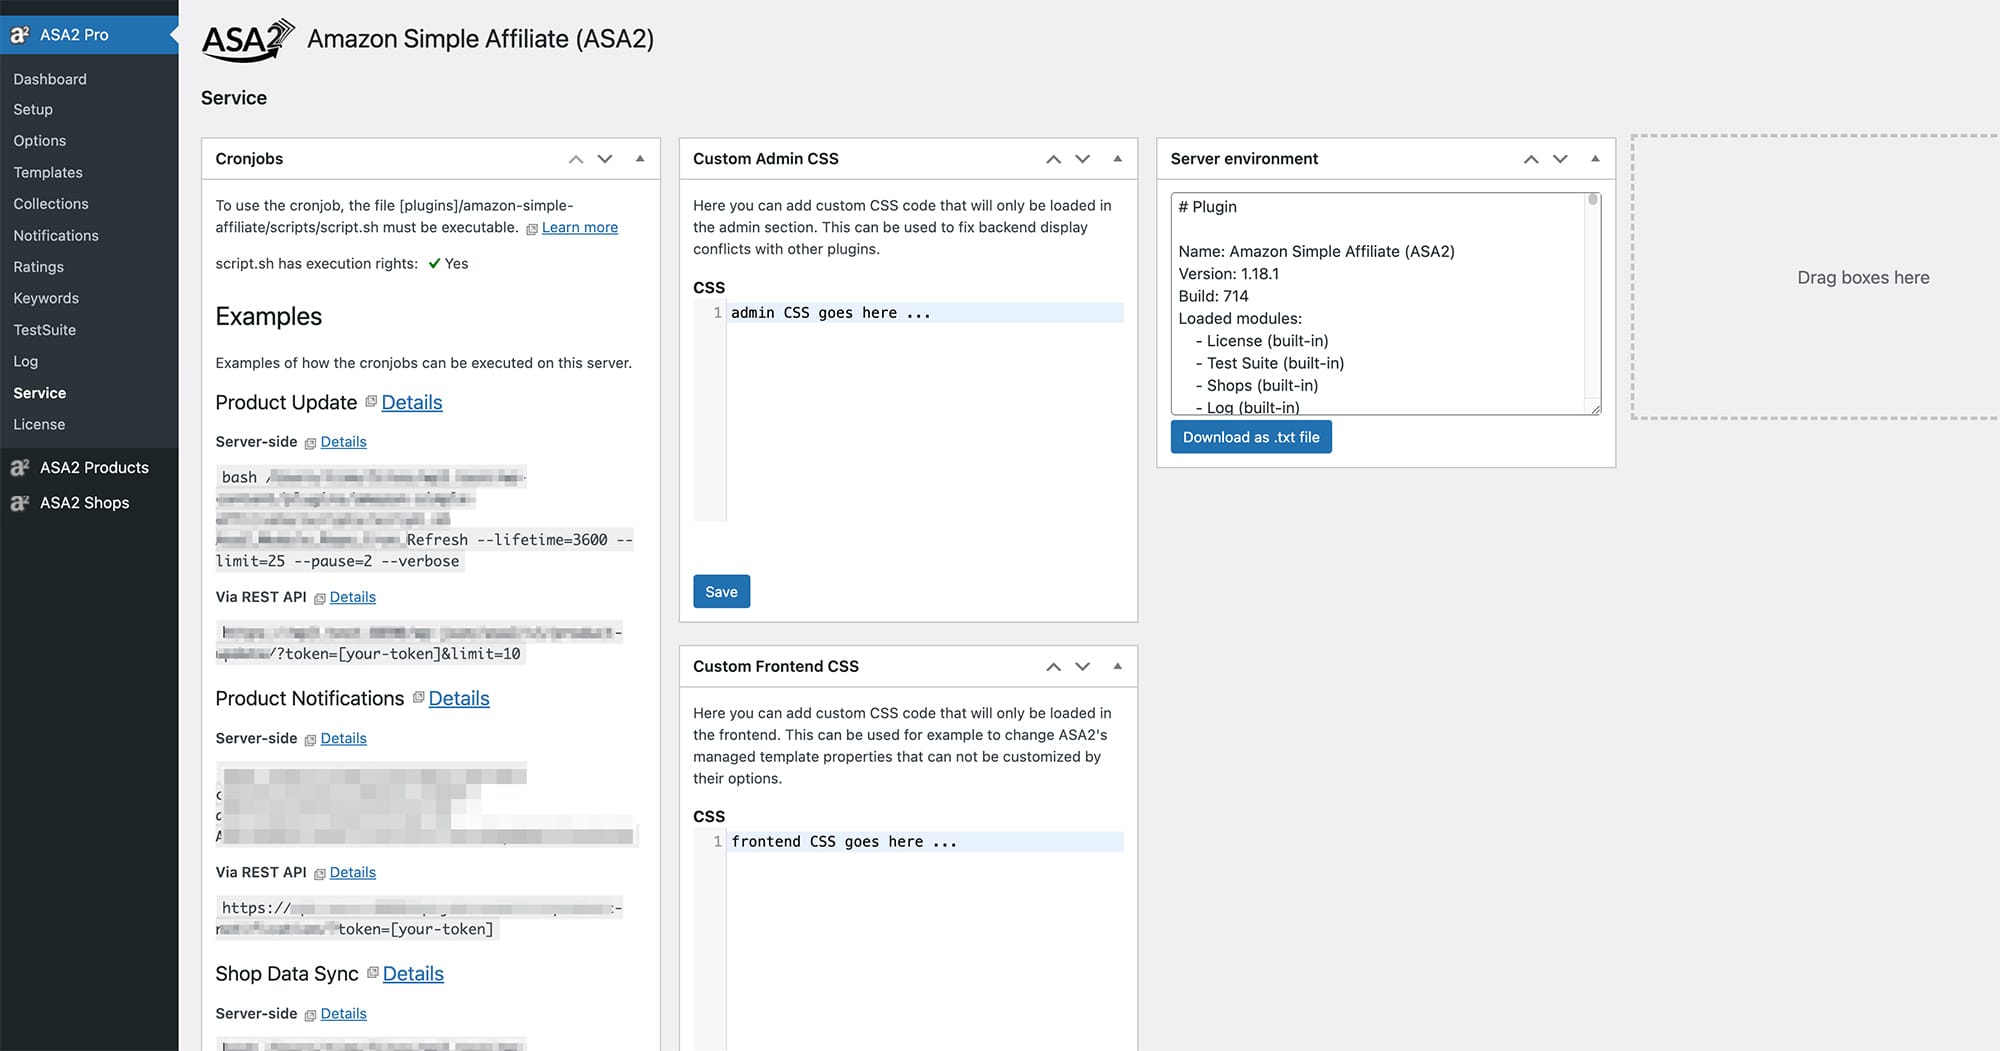
Task: Click the Cronjobs panel title
Action: [x=249, y=159]
